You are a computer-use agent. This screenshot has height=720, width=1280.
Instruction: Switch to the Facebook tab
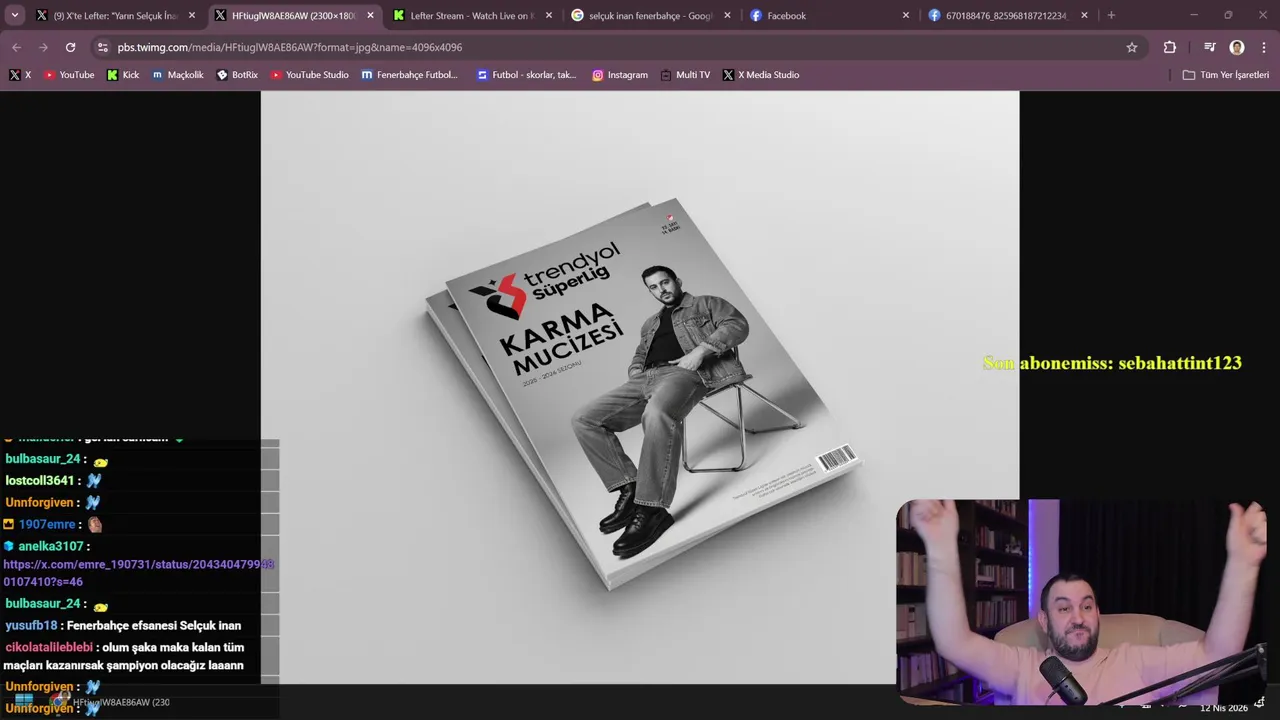(830, 16)
